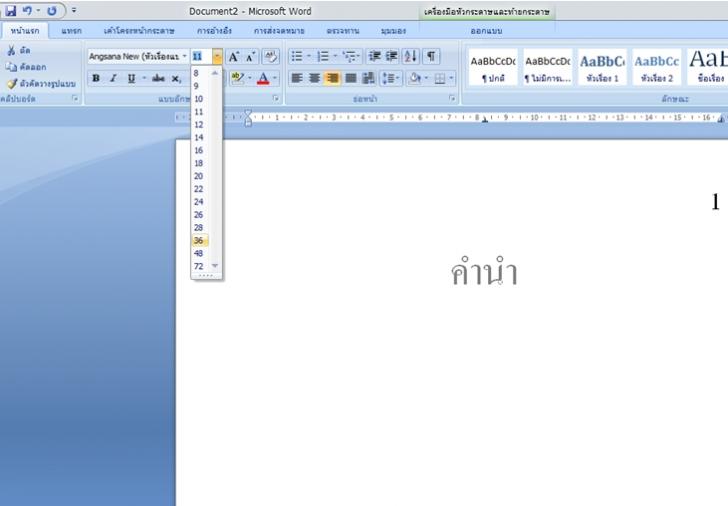Apply the หัวเรื่อง 1 heading style
The height and width of the screenshot is (506, 728).
602,67
